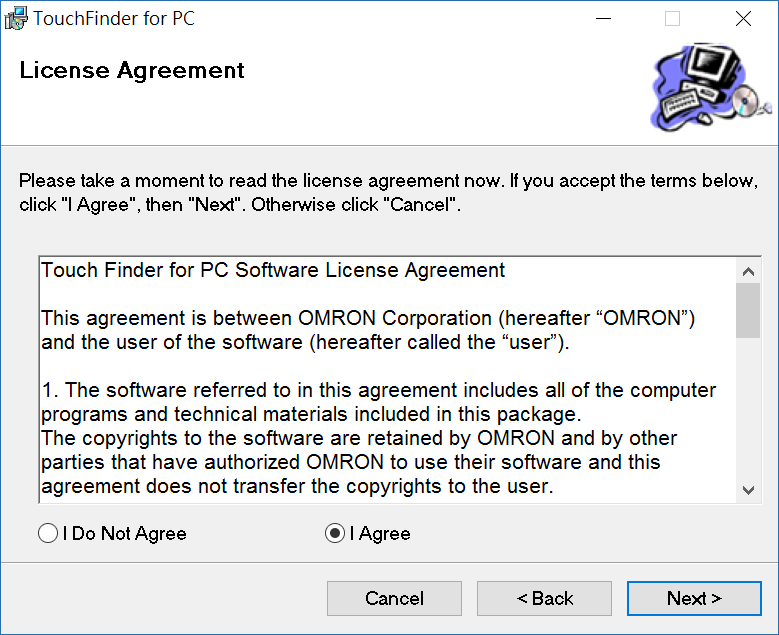Close the TouchFinder for PC installer
Viewport: 779px width, 635px height.
point(743,18)
